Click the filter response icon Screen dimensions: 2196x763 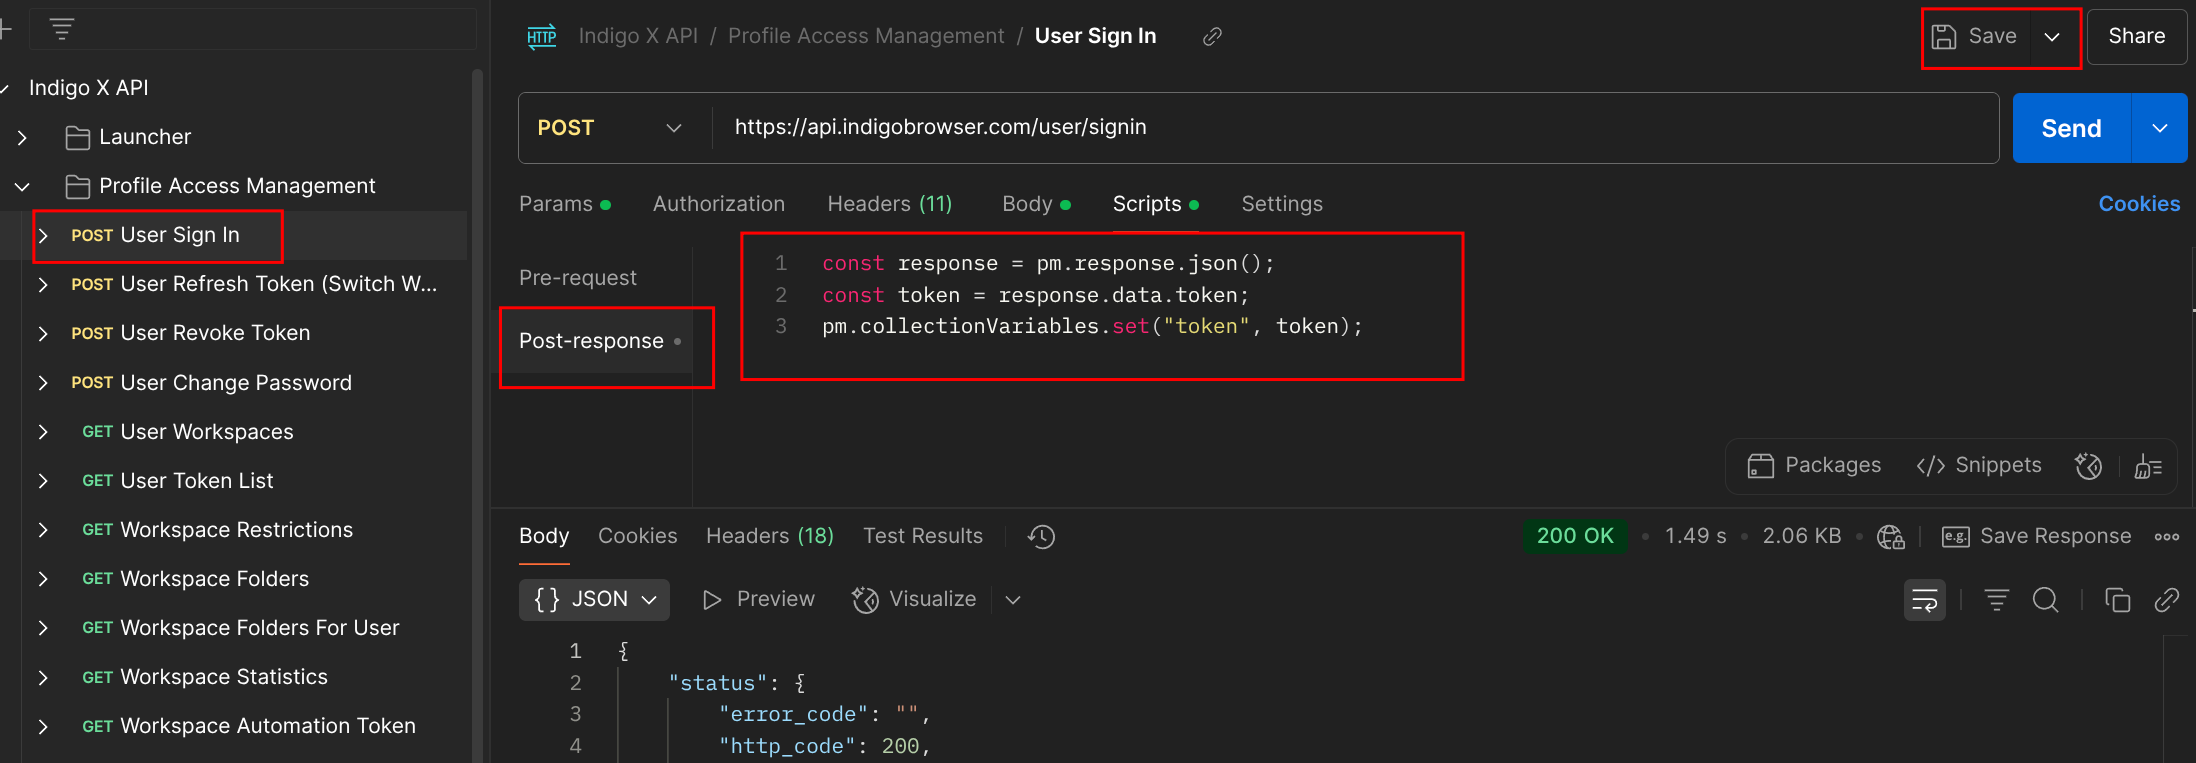pos(1997,600)
